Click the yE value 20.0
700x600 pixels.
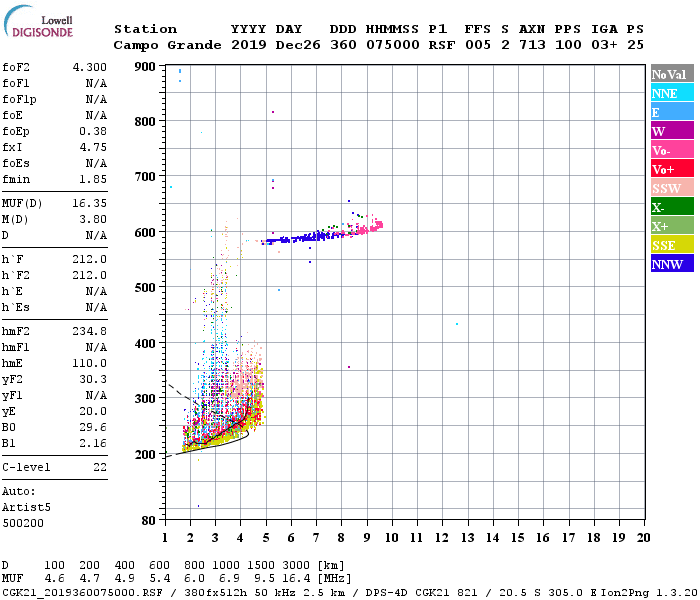(x=93, y=411)
